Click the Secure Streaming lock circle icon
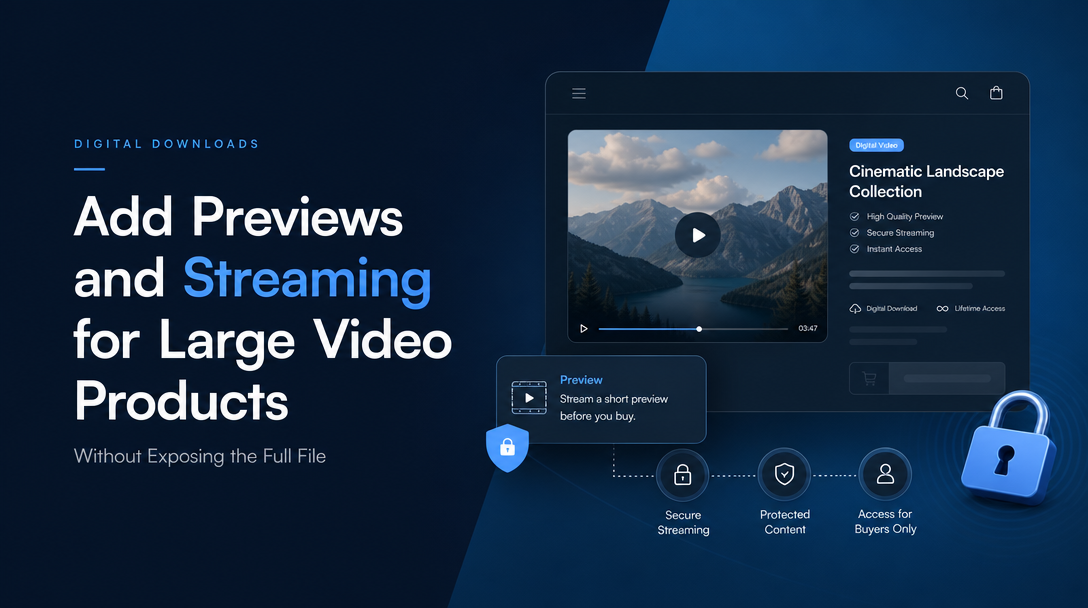The height and width of the screenshot is (608, 1088). (683, 475)
